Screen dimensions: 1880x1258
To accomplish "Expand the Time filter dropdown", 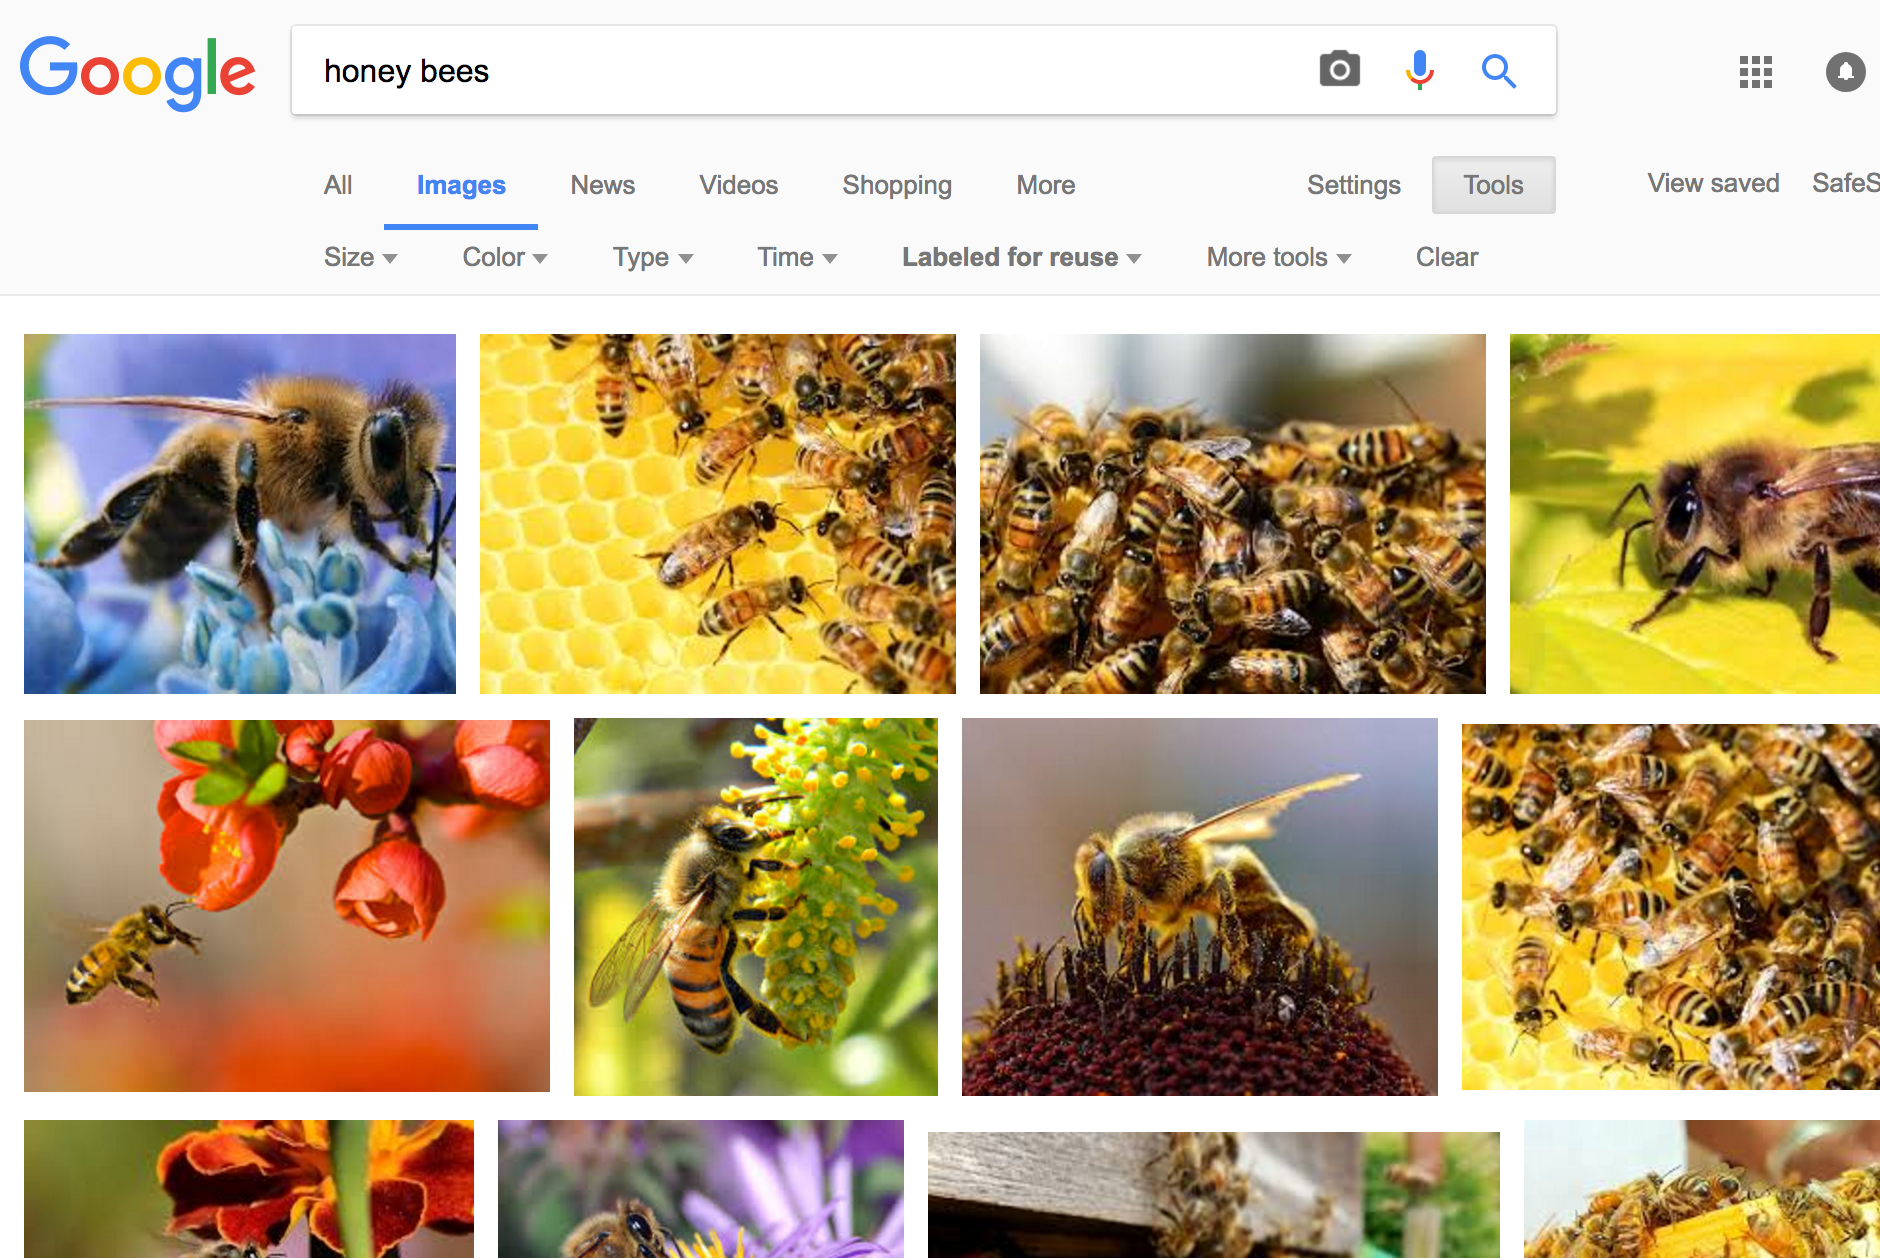I will [x=796, y=257].
